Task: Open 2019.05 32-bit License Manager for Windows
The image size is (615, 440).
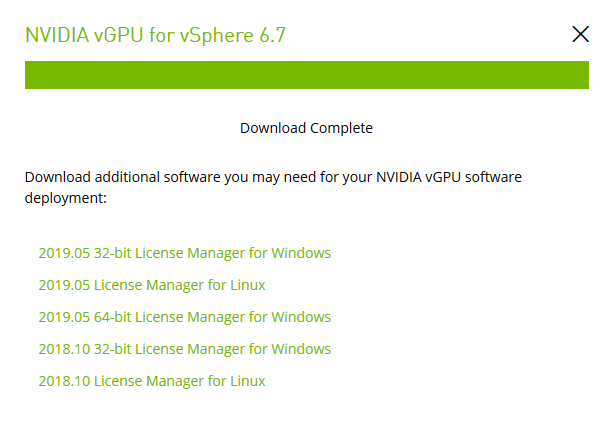Action: point(184,253)
